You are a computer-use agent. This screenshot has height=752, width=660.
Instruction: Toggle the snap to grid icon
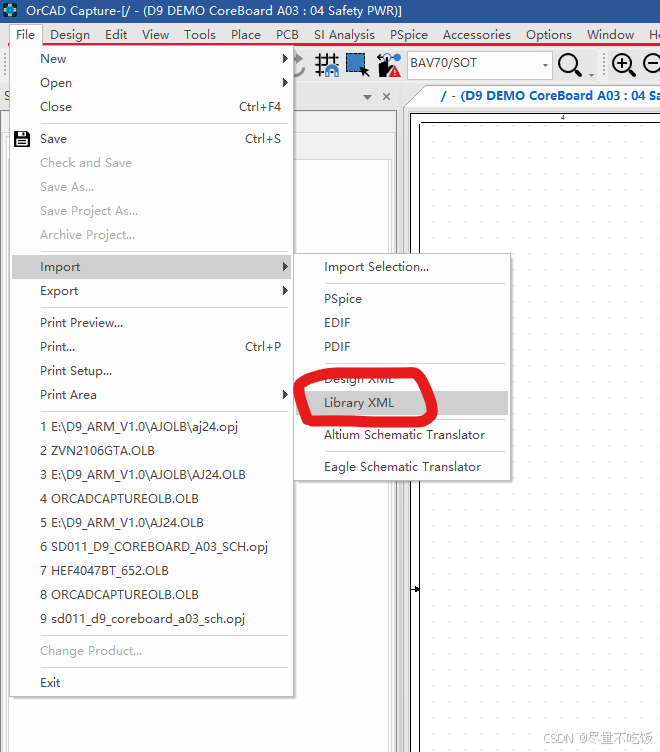coord(327,65)
